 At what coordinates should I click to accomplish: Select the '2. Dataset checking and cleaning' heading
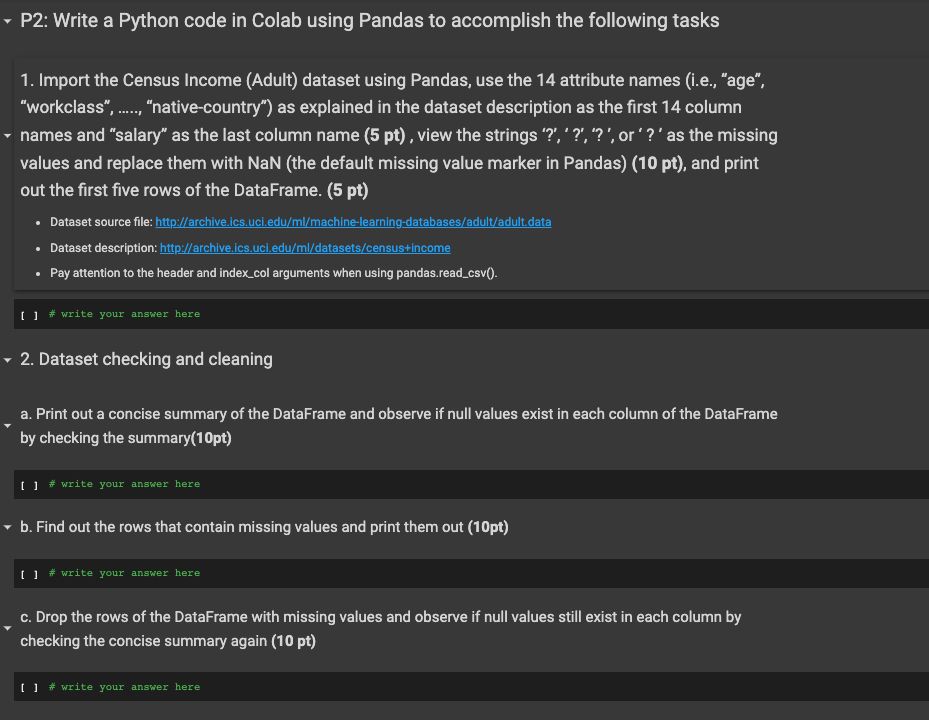tap(155, 359)
